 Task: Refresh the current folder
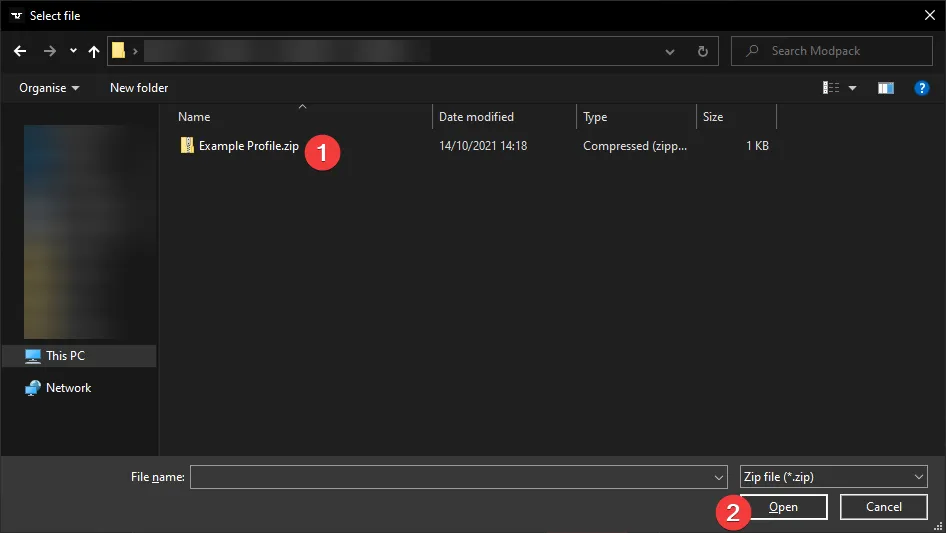(x=702, y=51)
